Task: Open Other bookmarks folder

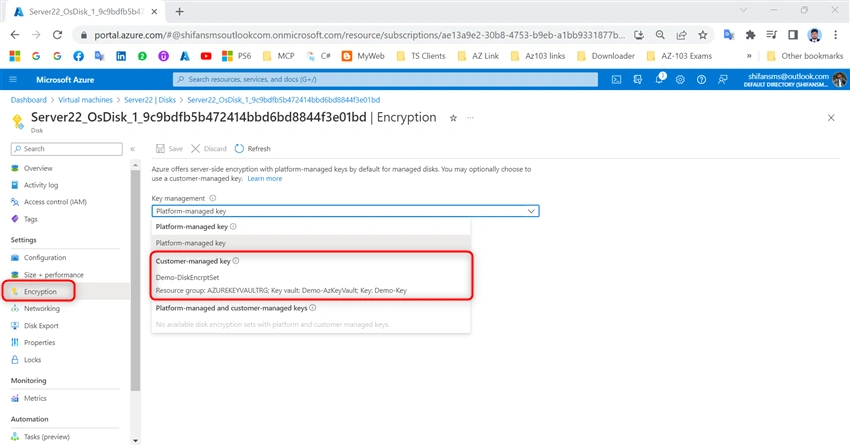Action: pos(805,56)
